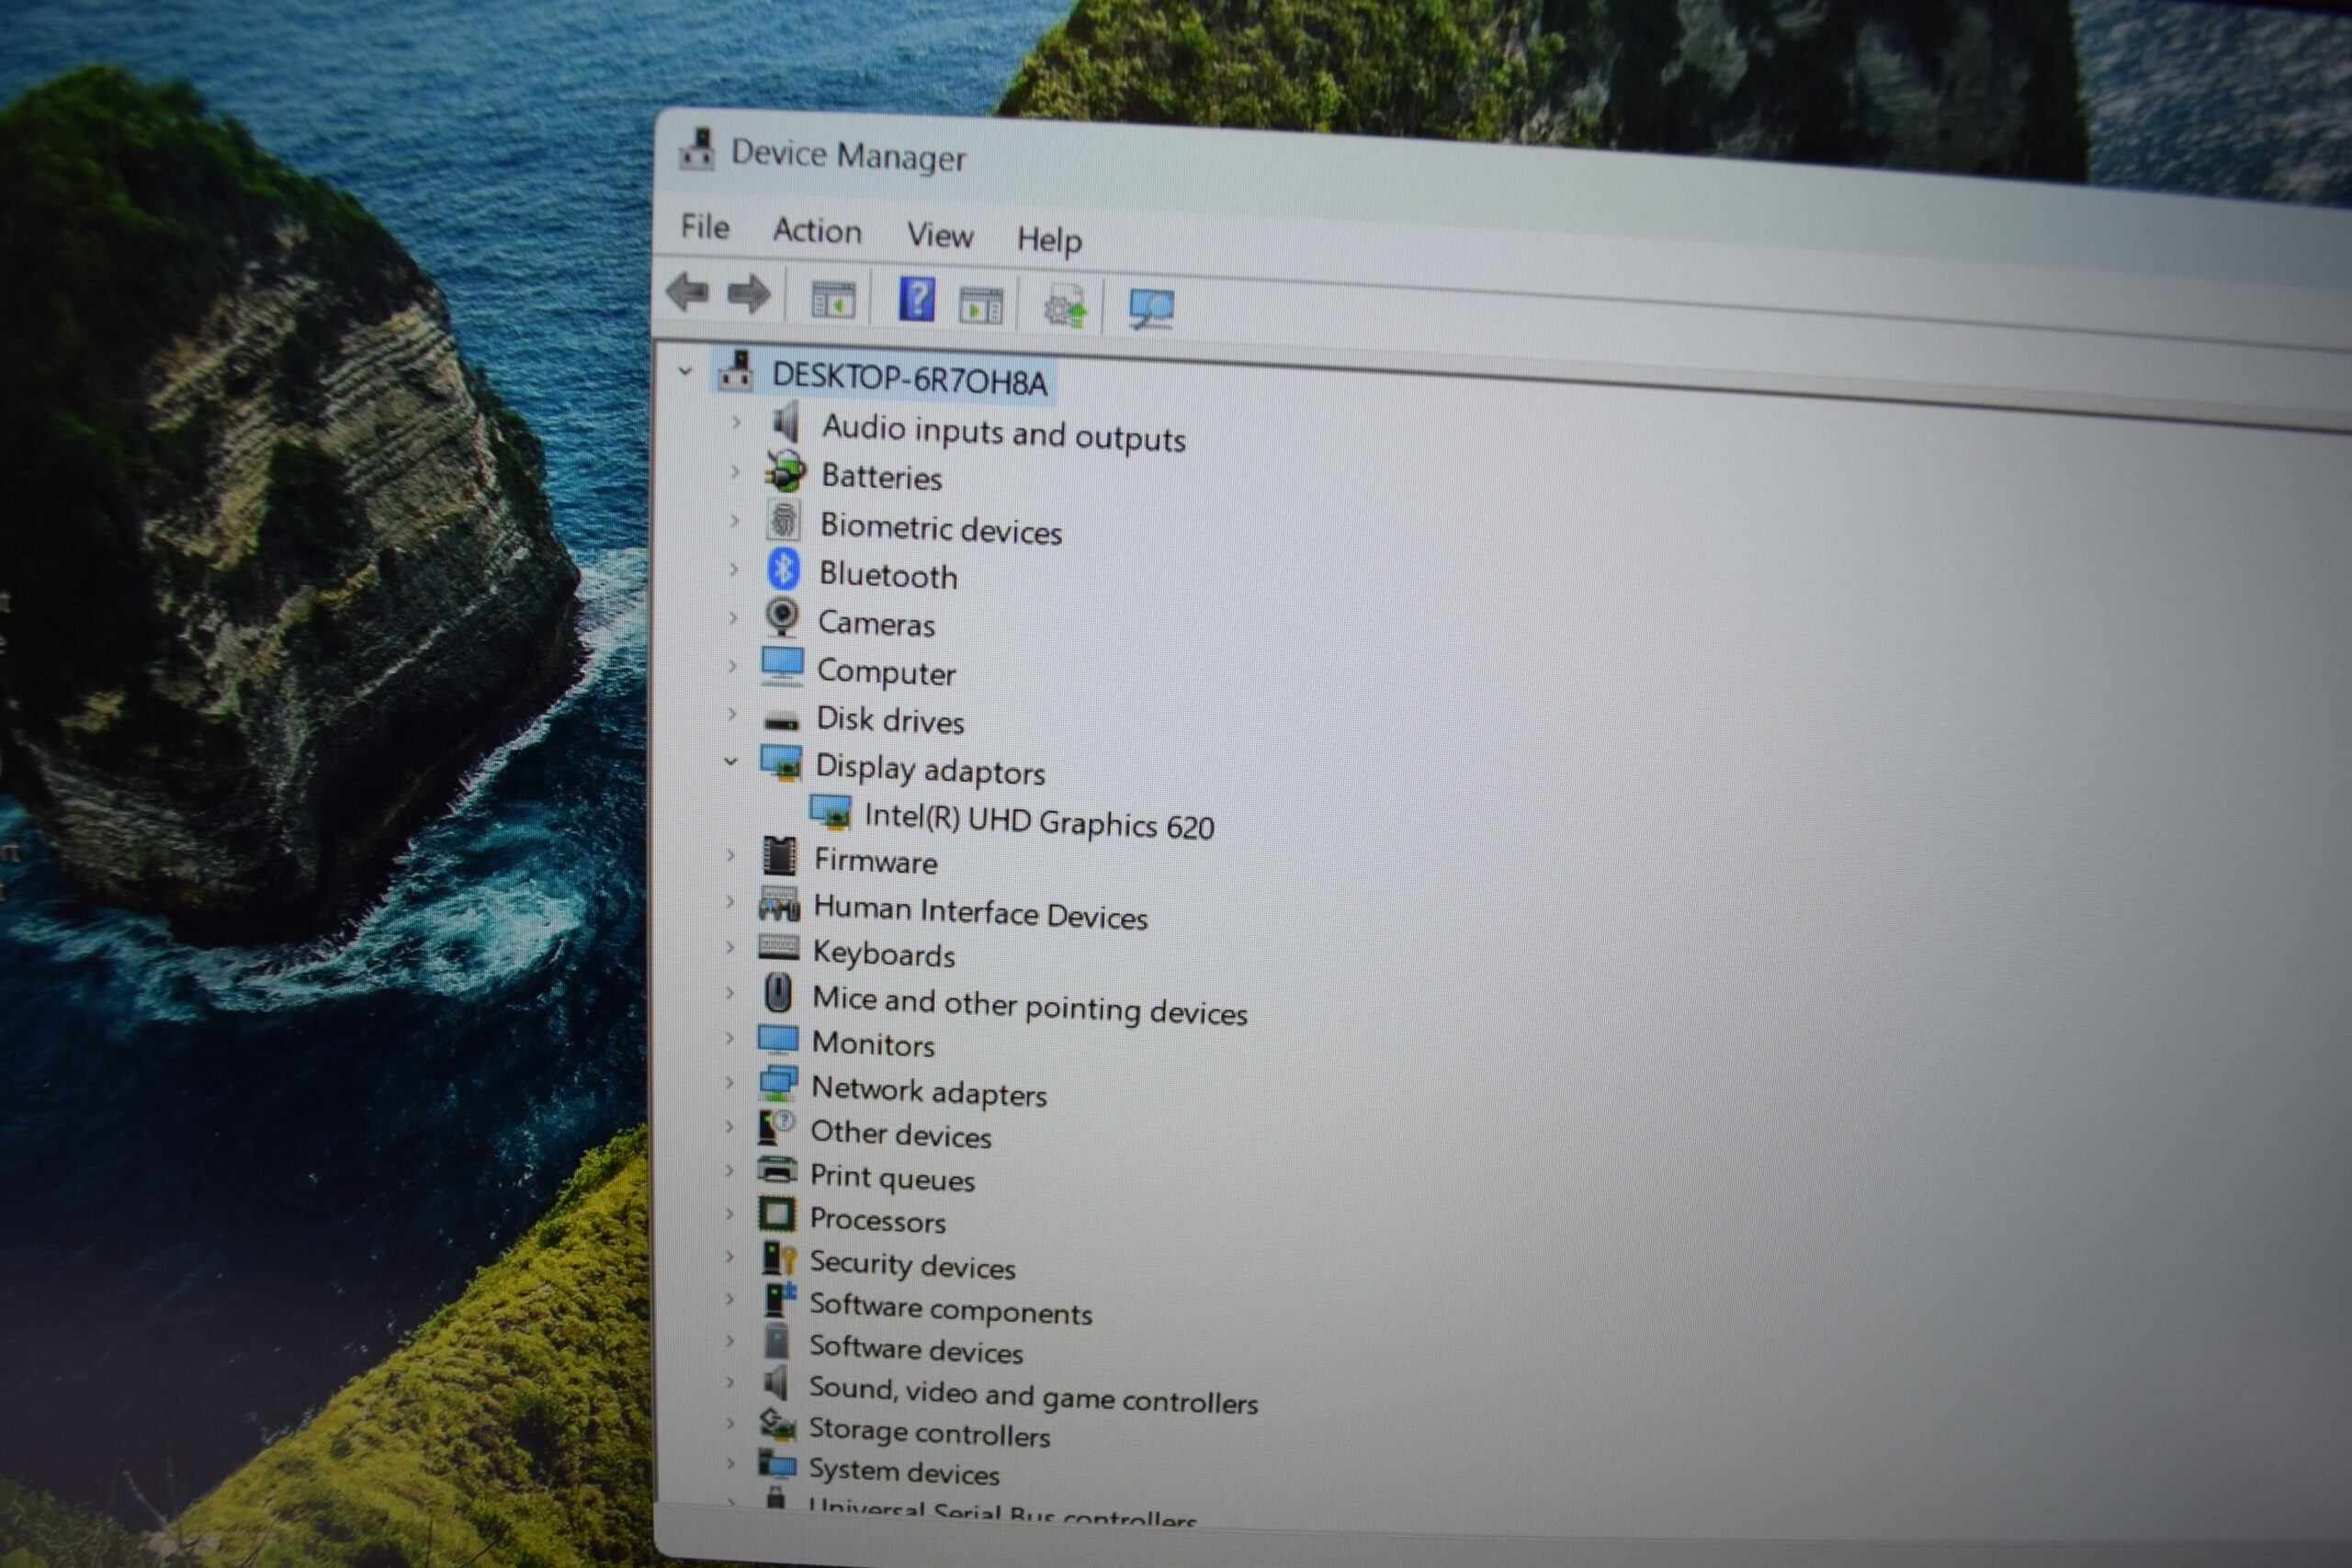Click the Processors chip icon
The height and width of the screenshot is (1568, 2352).
777,1214
